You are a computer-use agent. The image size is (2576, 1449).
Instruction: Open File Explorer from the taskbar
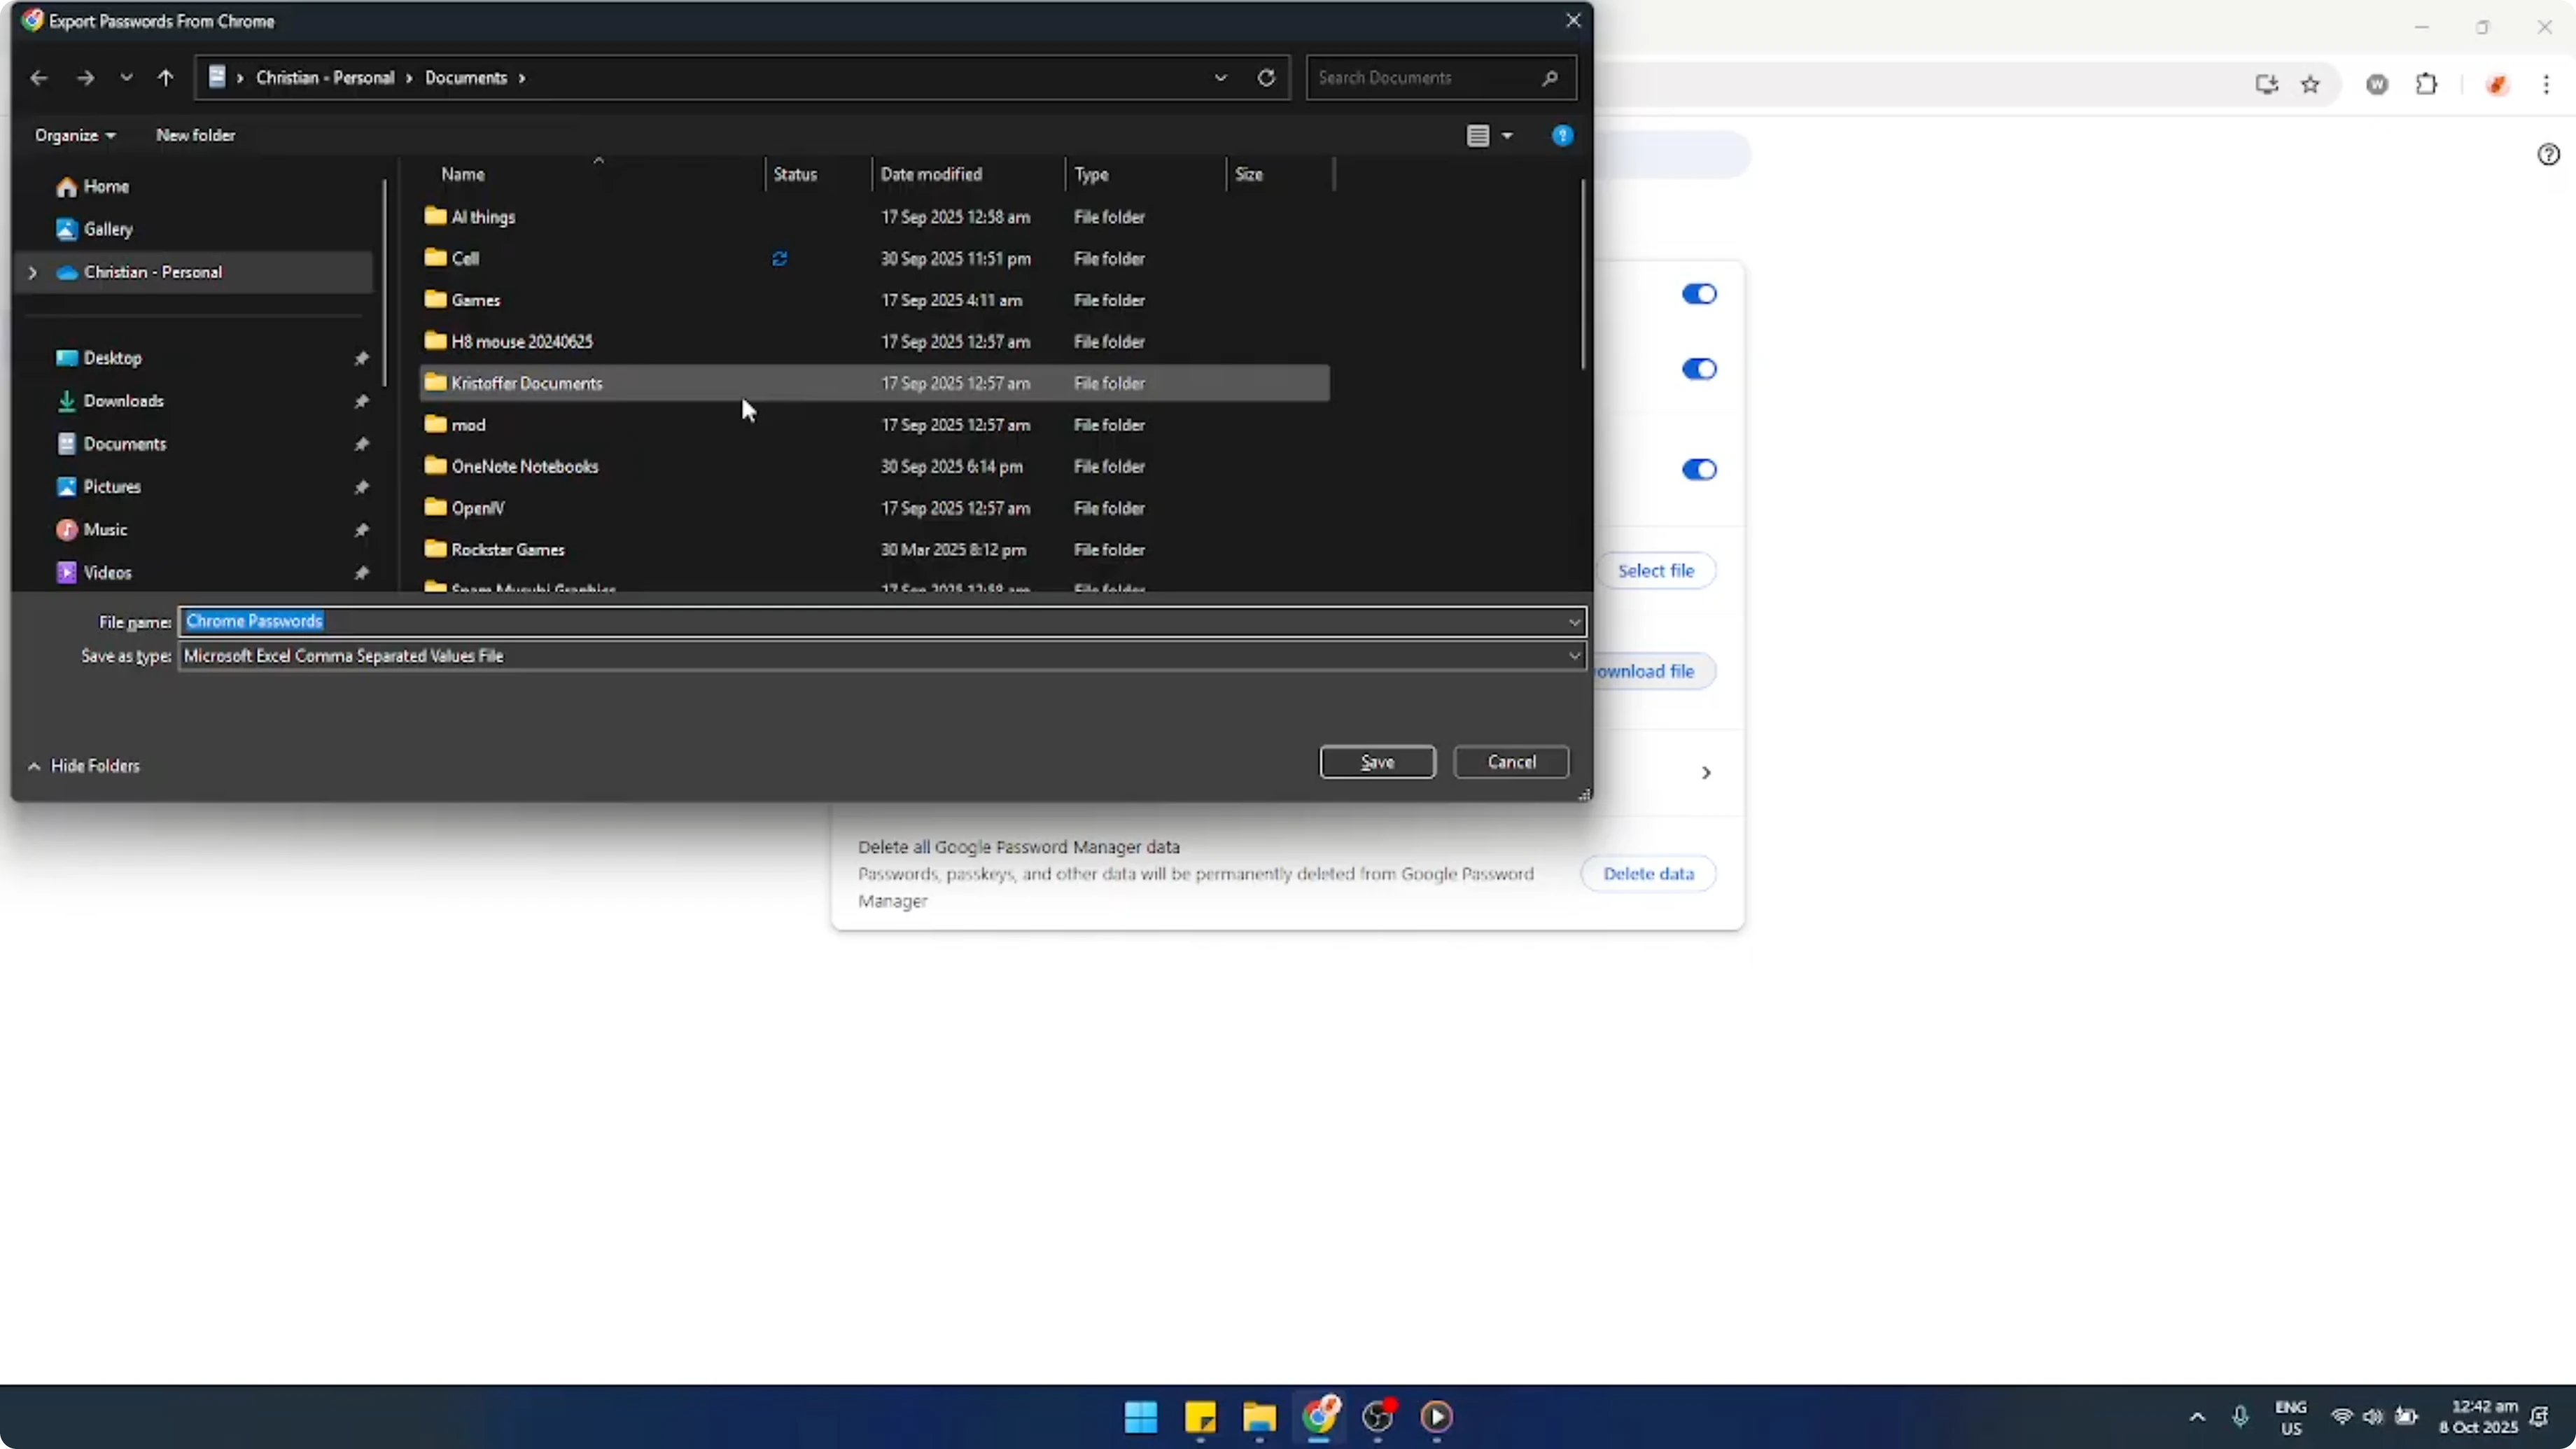(1259, 1418)
